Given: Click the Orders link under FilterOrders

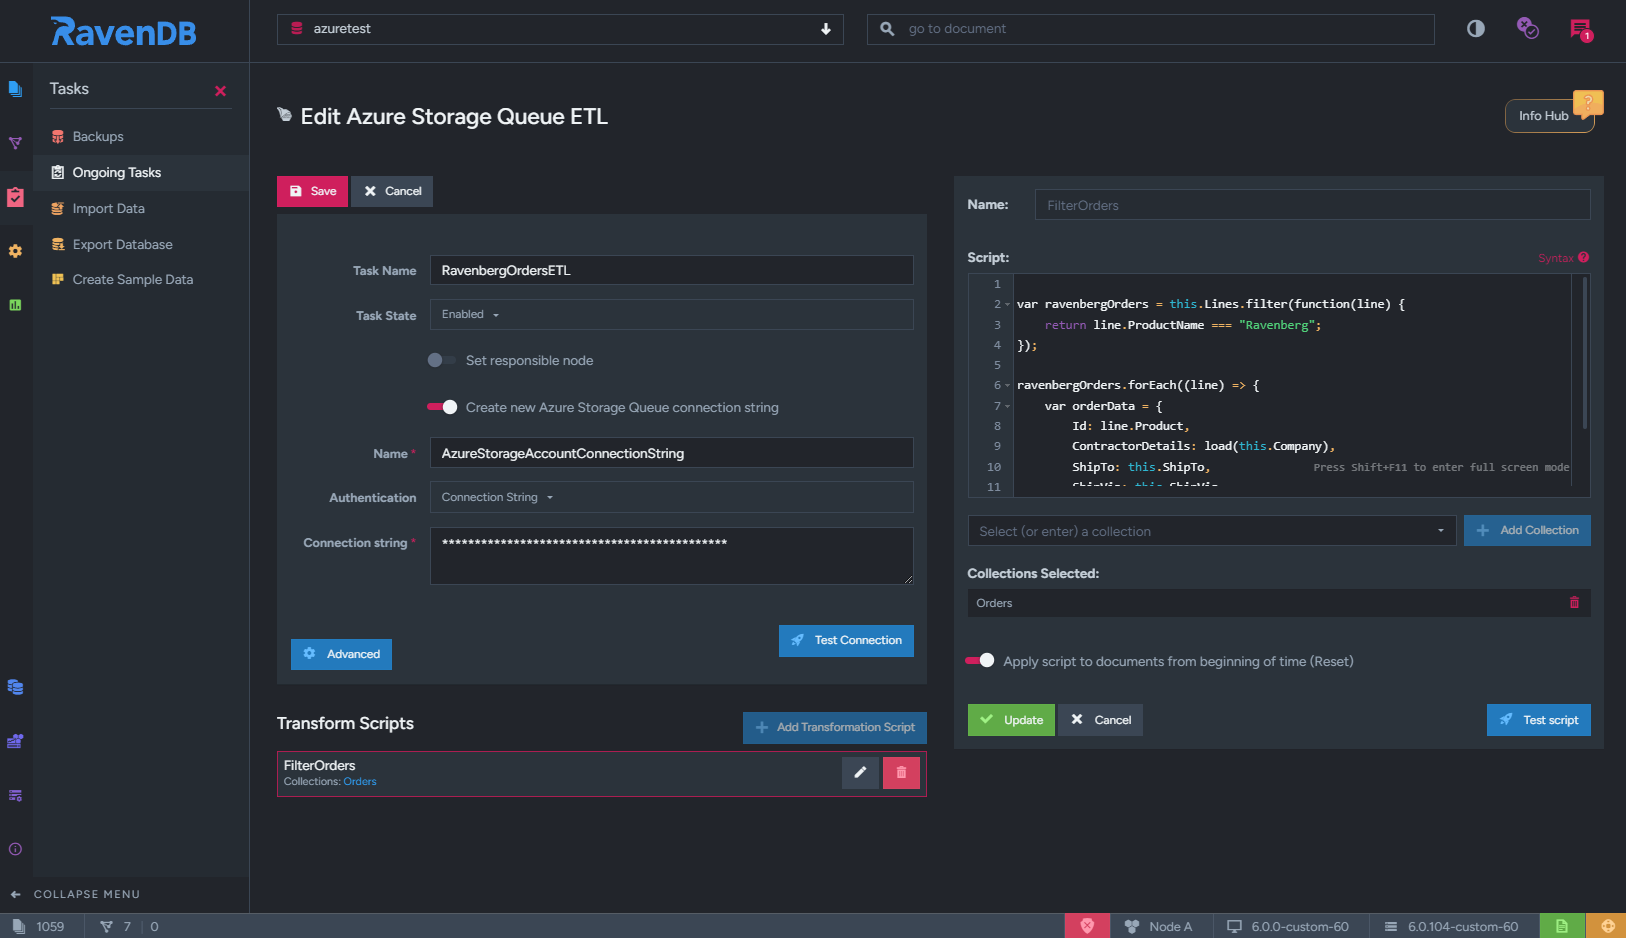Looking at the screenshot, I should pos(360,782).
